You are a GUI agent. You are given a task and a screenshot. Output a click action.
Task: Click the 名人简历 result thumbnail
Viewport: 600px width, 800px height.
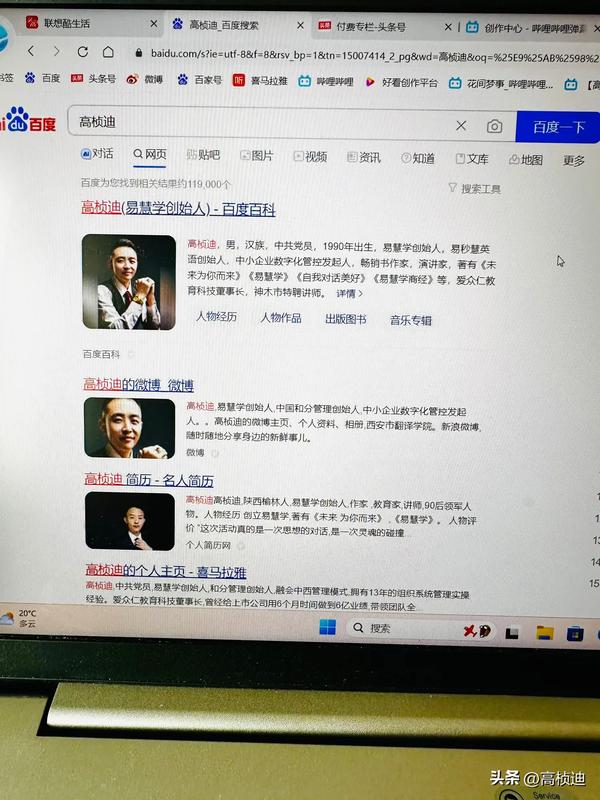coord(130,521)
